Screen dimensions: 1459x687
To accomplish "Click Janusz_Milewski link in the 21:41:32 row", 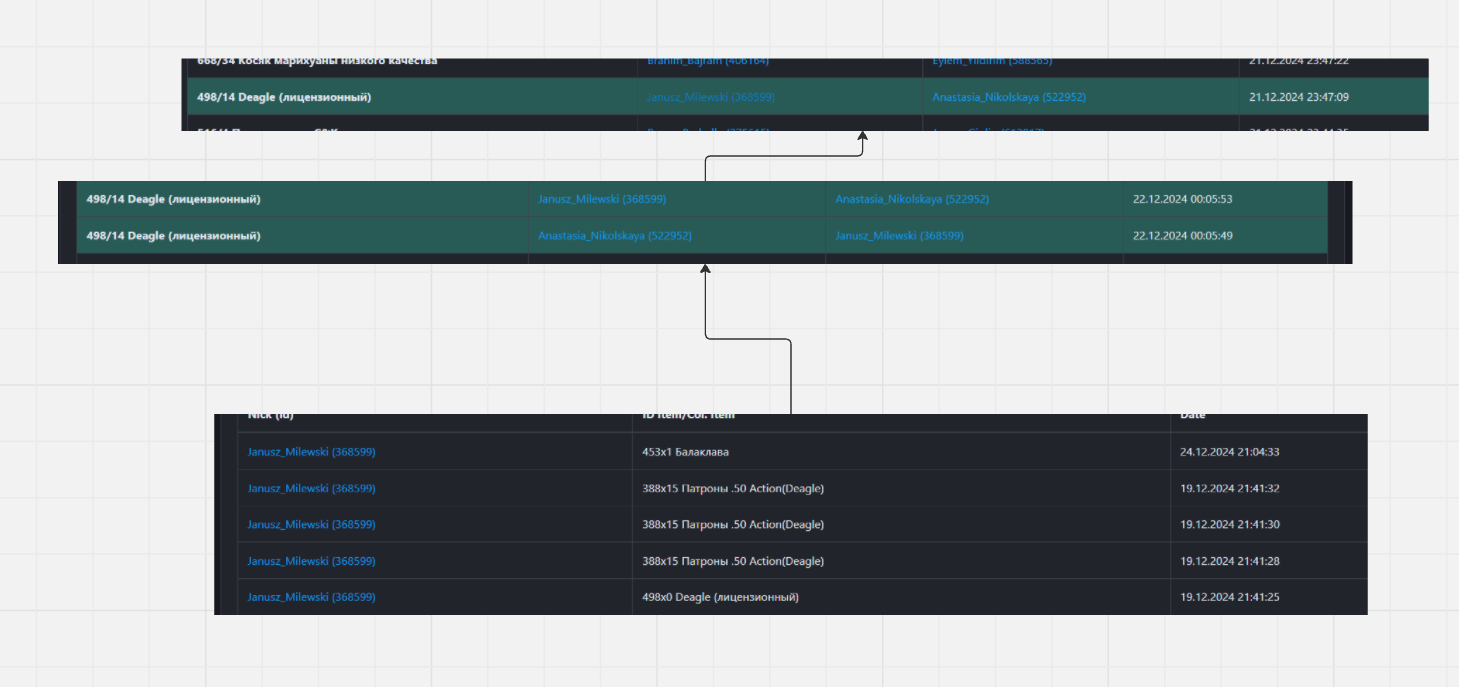I will point(311,488).
